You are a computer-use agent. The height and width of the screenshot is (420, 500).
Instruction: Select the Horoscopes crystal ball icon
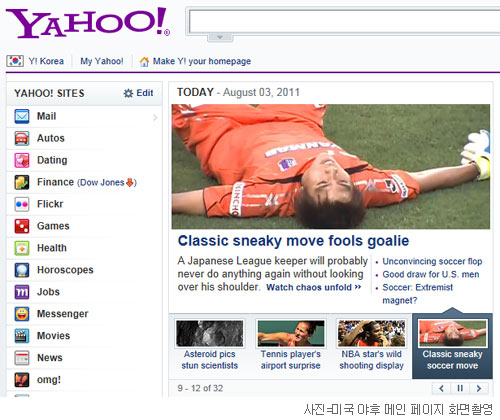click(x=22, y=270)
